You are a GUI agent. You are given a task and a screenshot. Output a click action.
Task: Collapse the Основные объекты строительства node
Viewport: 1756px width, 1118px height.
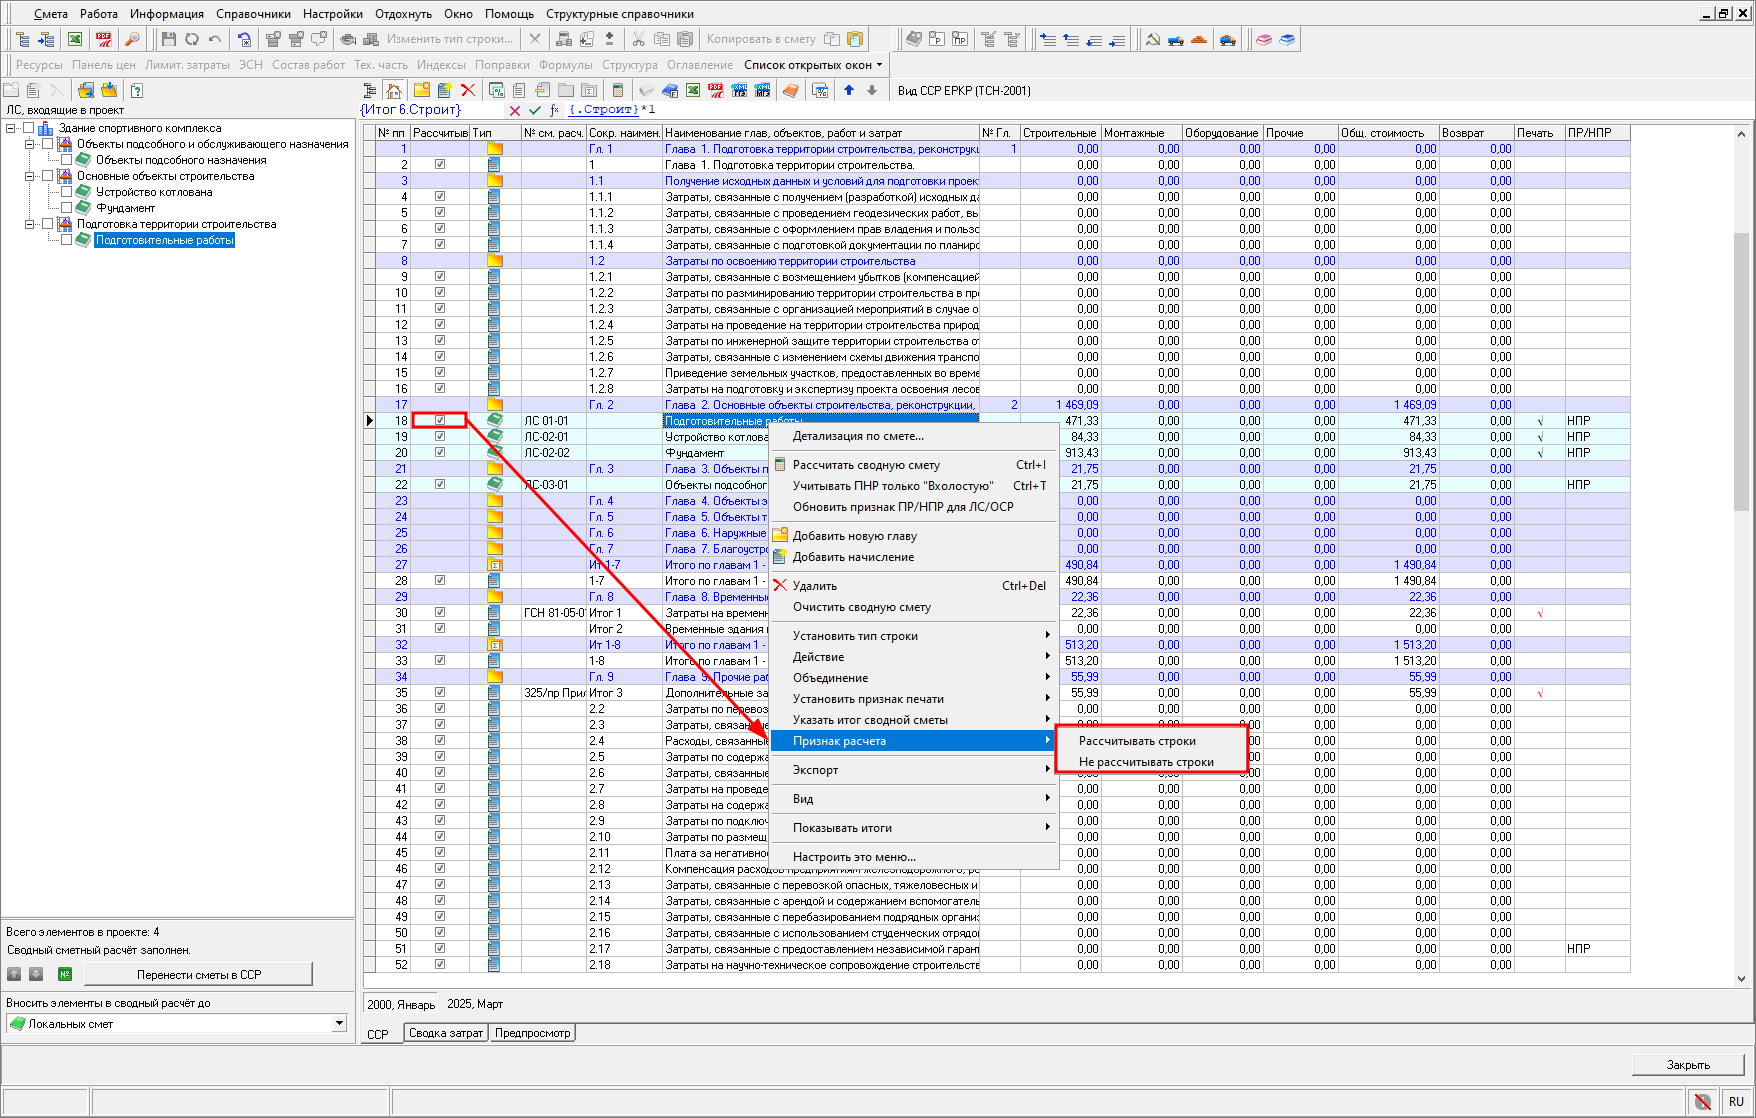click(x=29, y=176)
